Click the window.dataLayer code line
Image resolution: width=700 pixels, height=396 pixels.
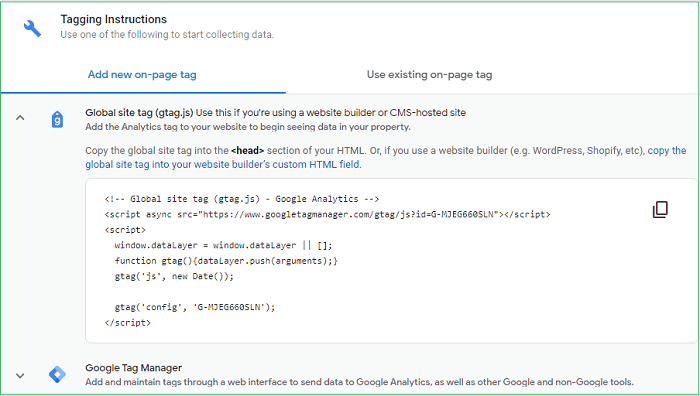(223, 245)
